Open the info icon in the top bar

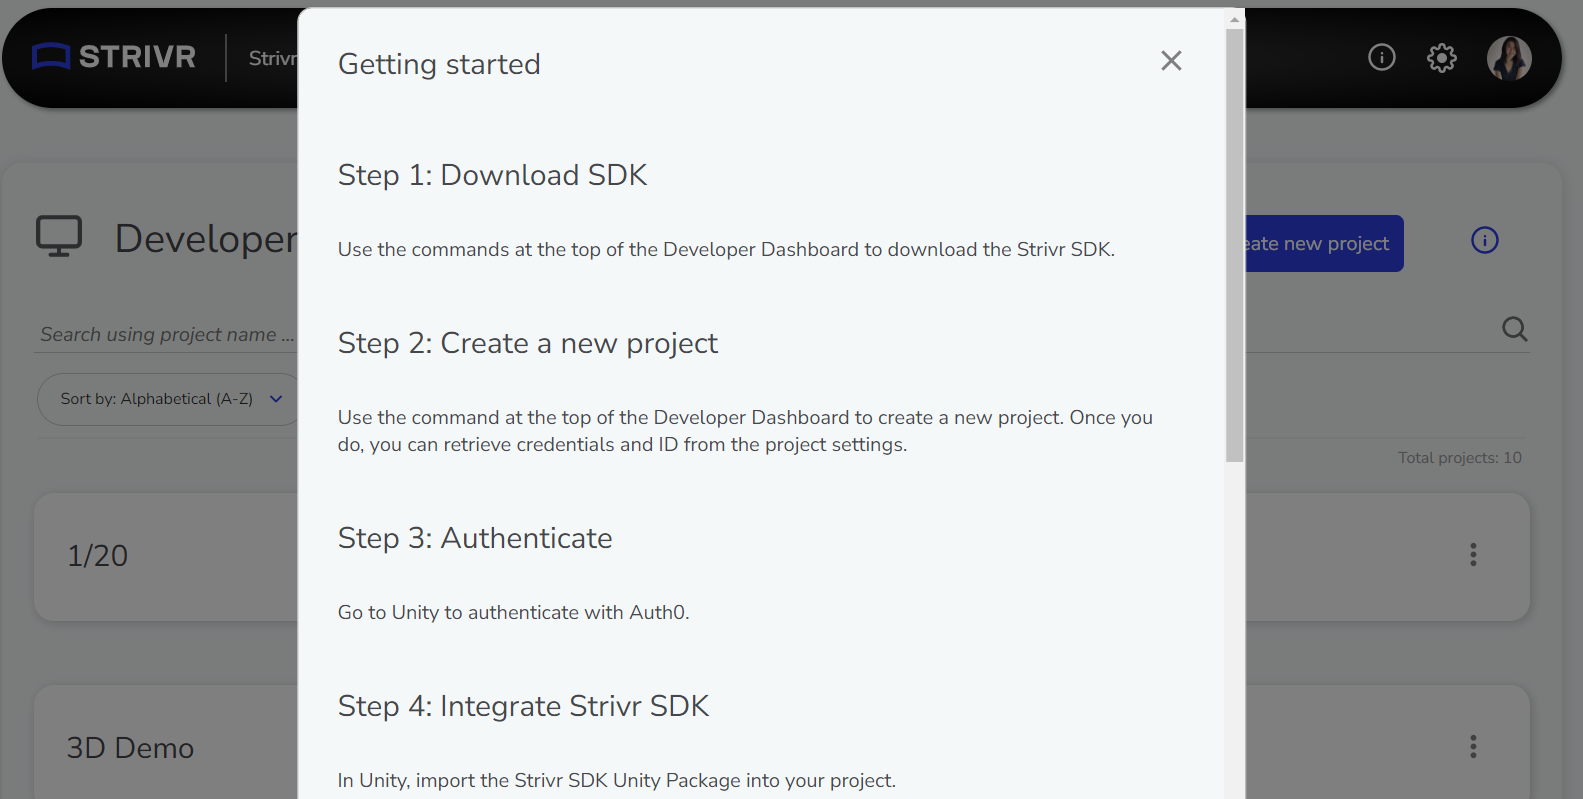(x=1382, y=58)
